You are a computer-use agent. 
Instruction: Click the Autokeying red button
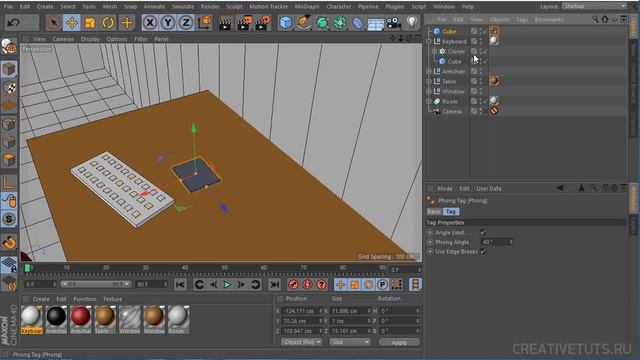pos(307,284)
